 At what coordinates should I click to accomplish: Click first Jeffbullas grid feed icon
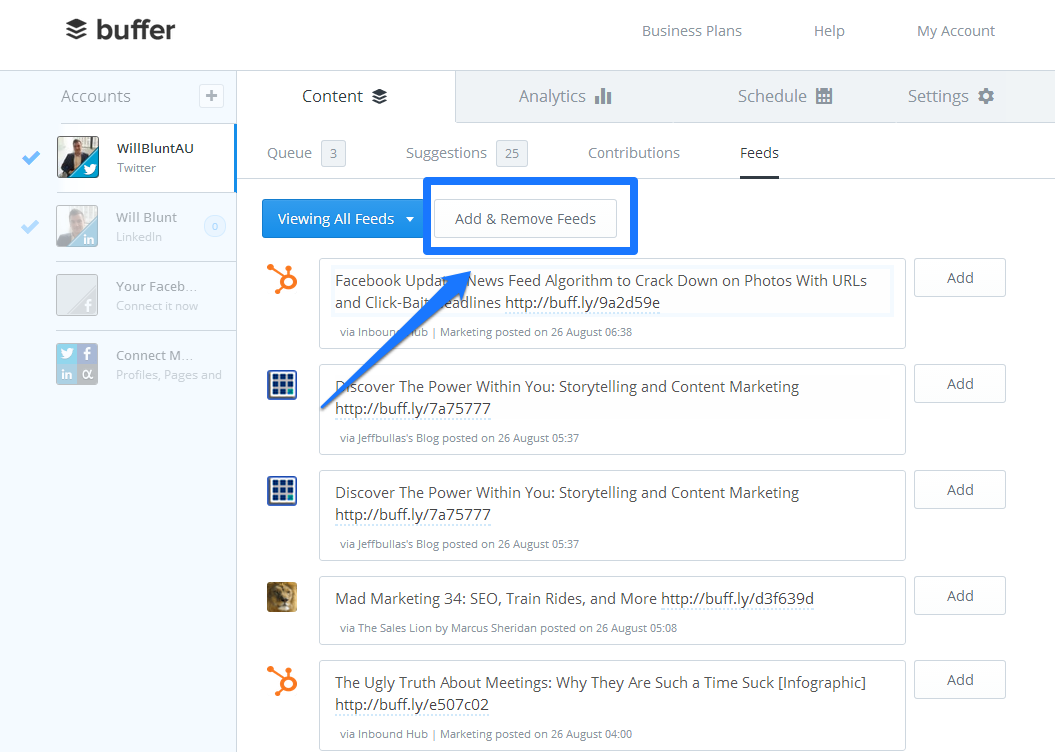pos(282,385)
